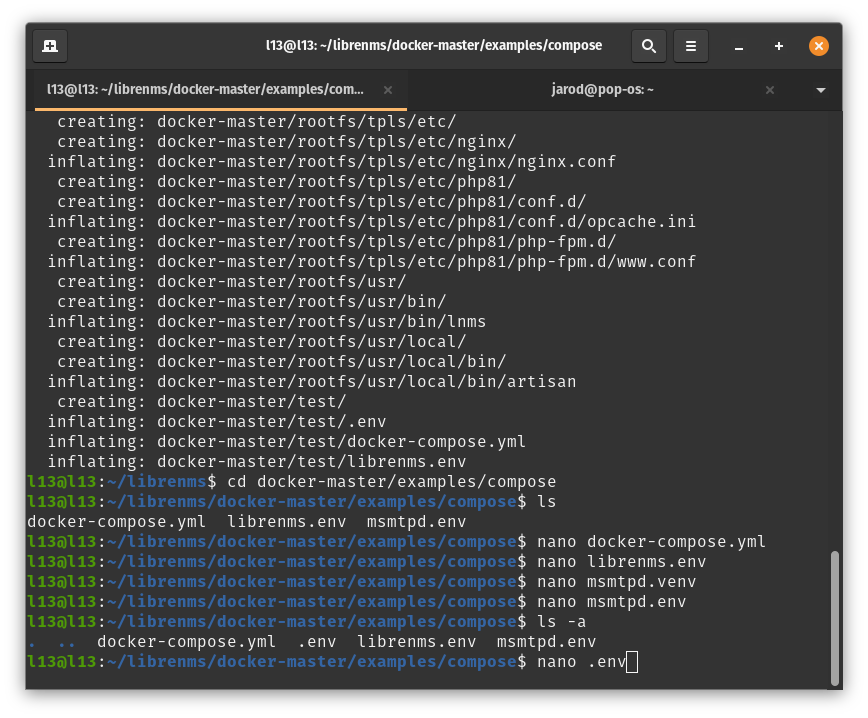The image size is (868, 718).
Task: Click line 'creating: docker-master/rootfs/tpls/etc/'
Action: (257, 122)
